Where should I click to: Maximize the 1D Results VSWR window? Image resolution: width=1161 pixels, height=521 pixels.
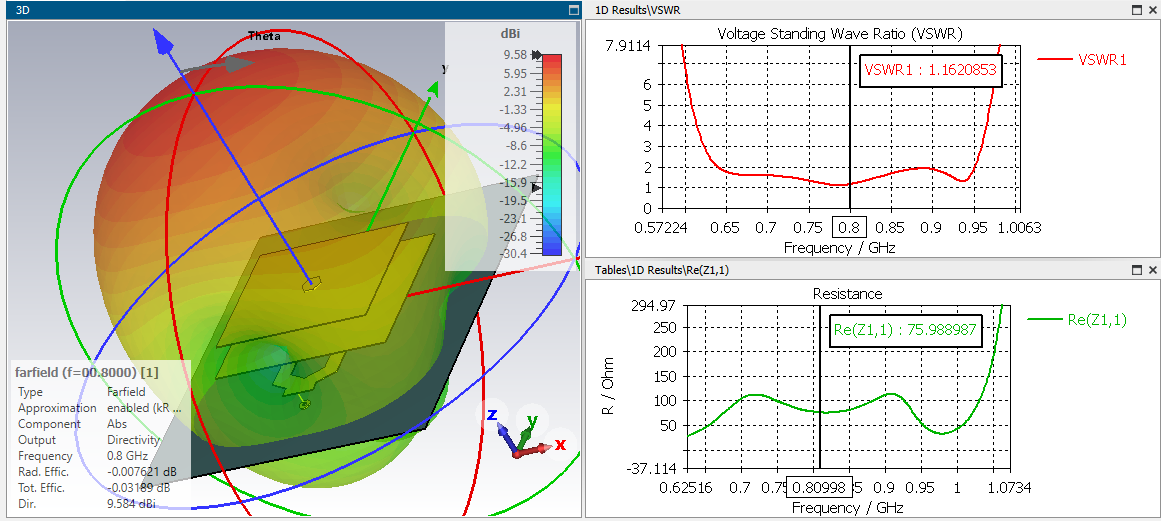[x=1138, y=10]
